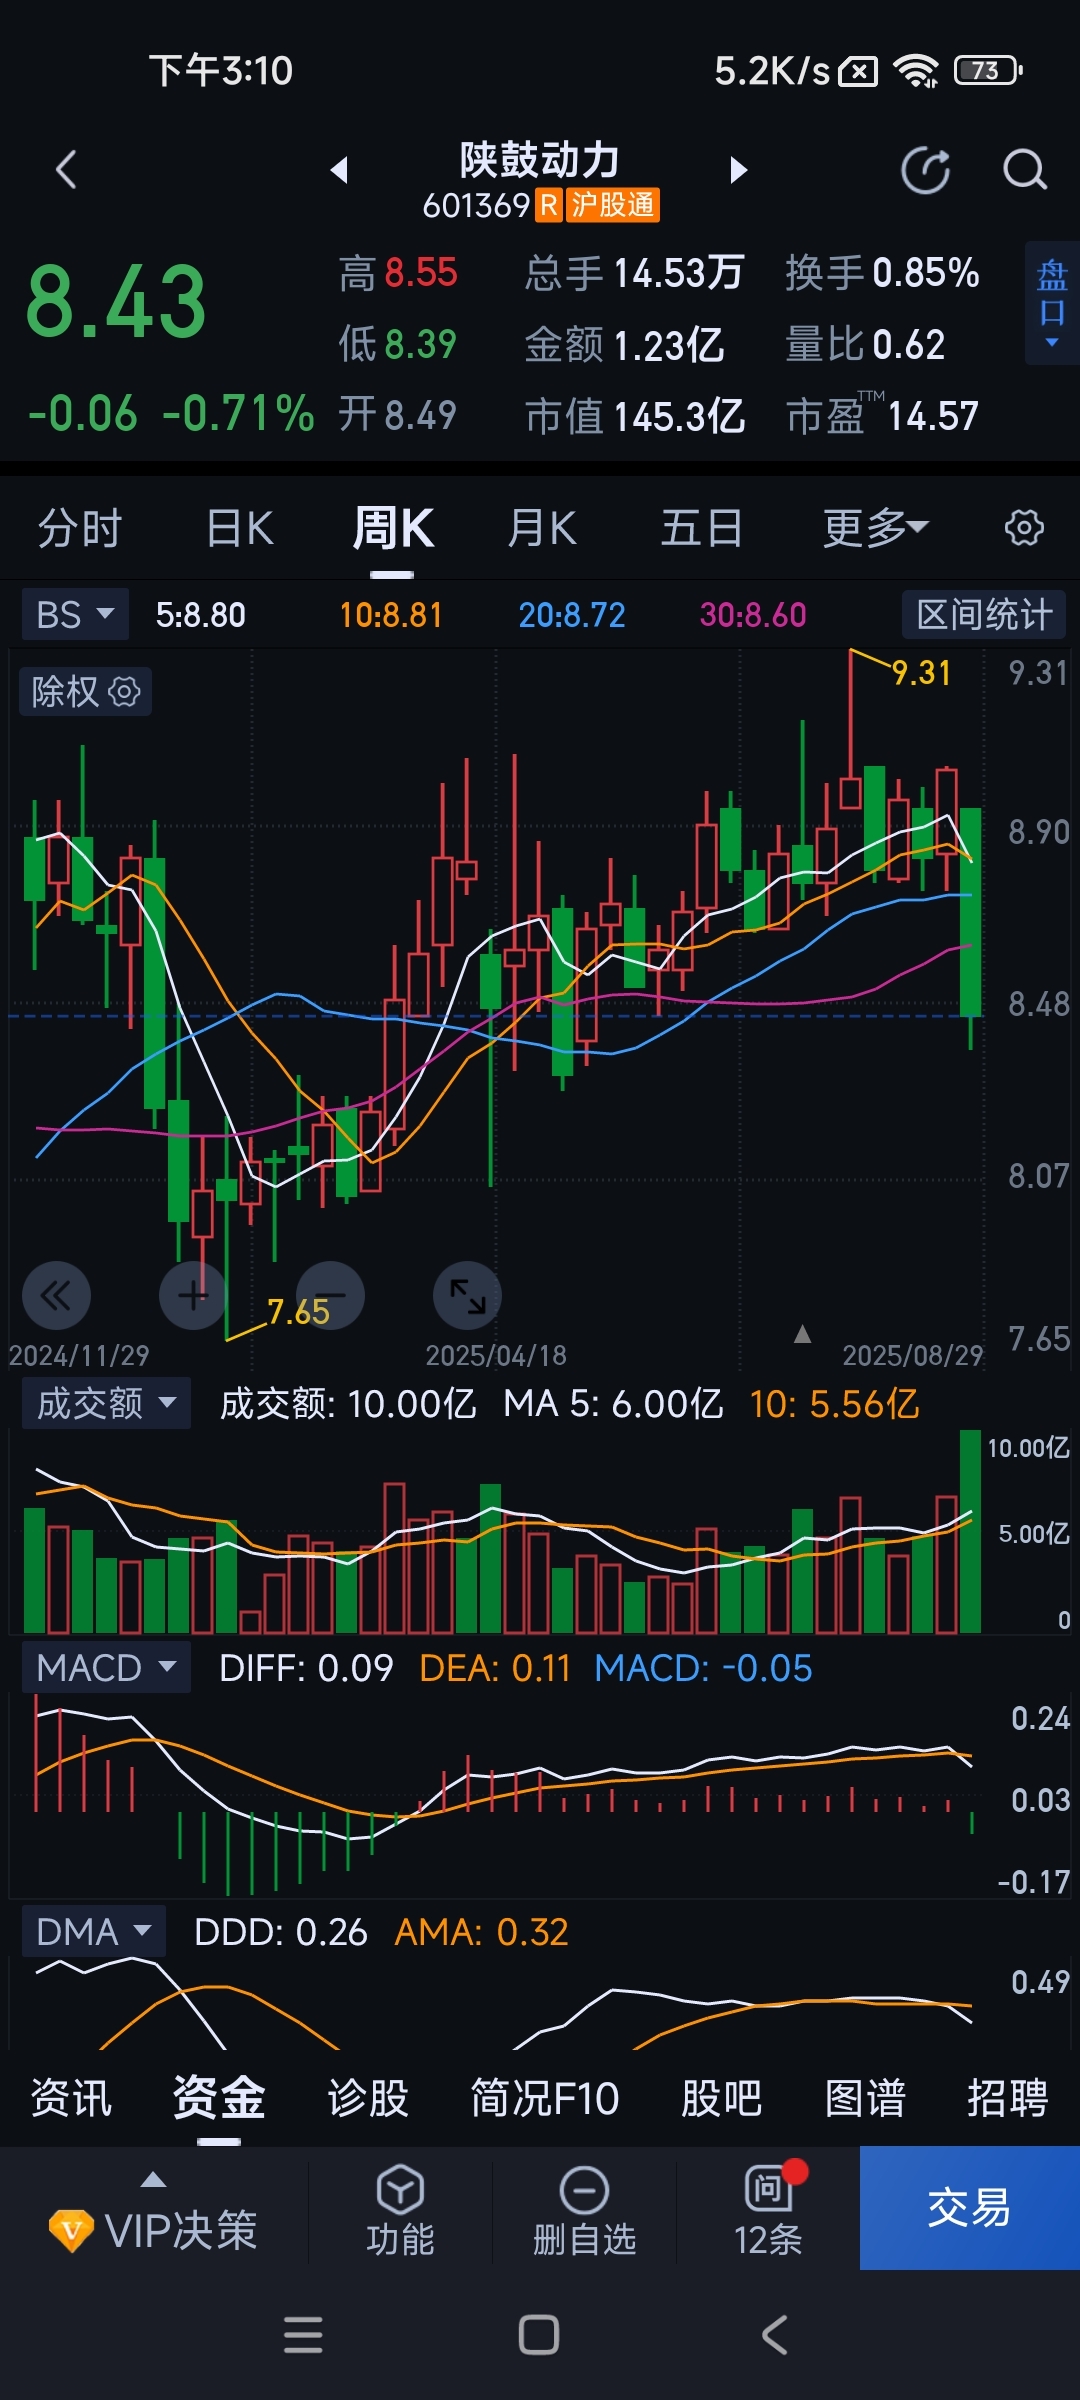Open the BS indicator dropdown
Screen dimensions: 1080x2400
tap(76, 614)
